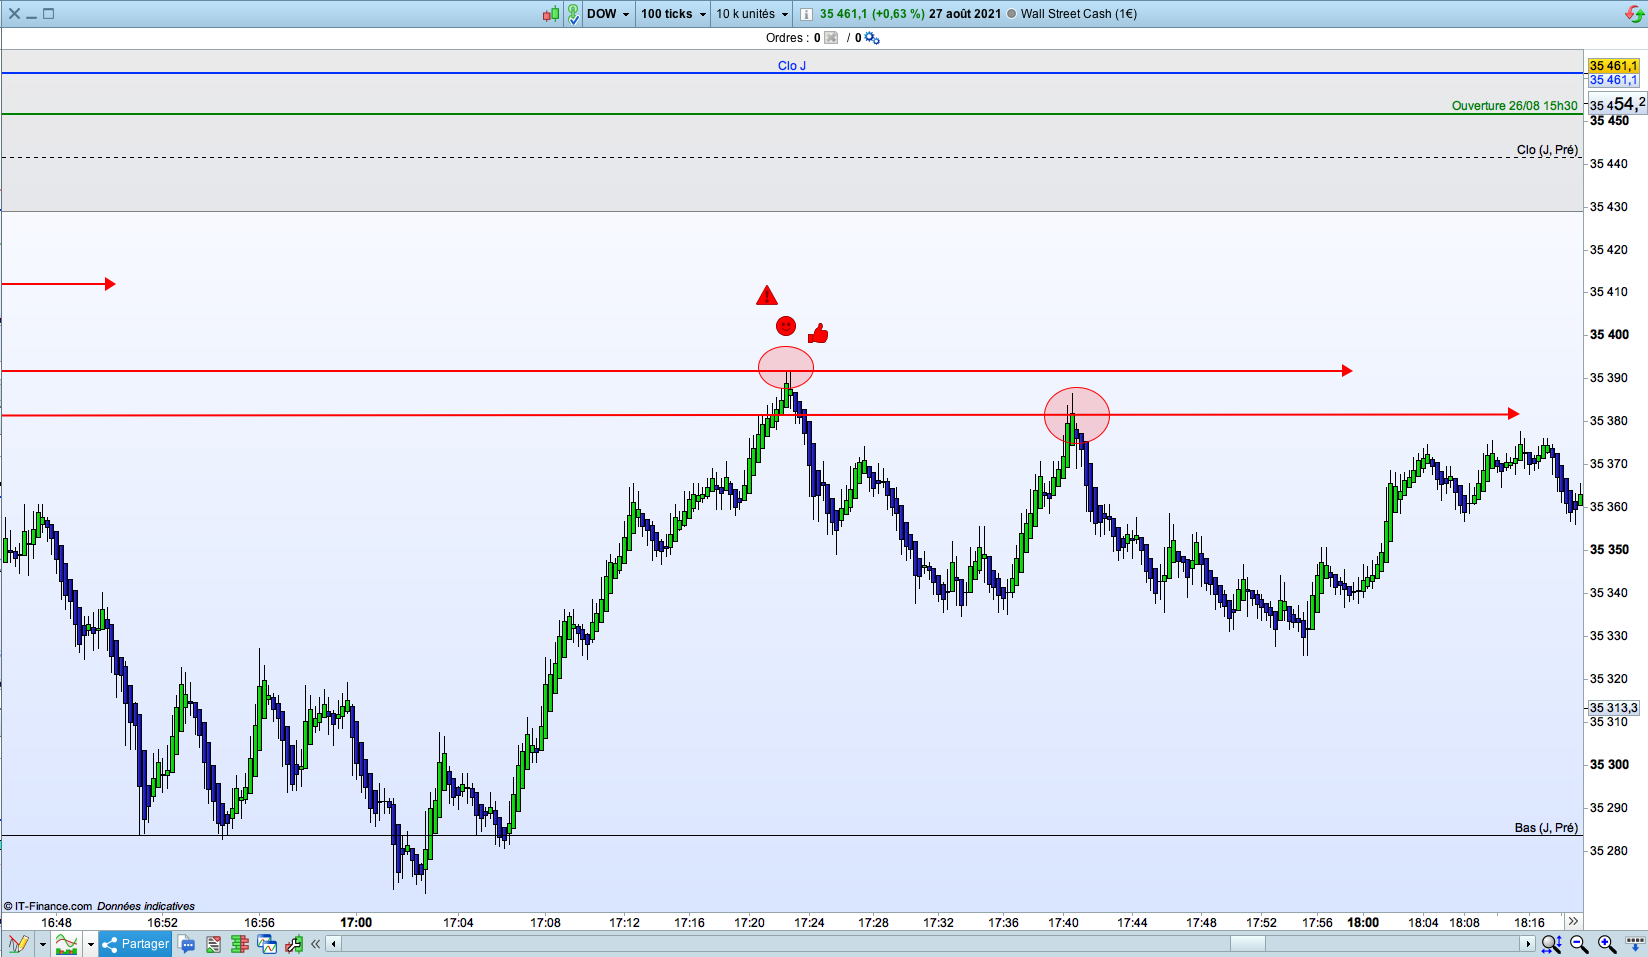The width and height of the screenshot is (1648, 957).
Task: Select the red warning triangle marker
Action: point(767,295)
